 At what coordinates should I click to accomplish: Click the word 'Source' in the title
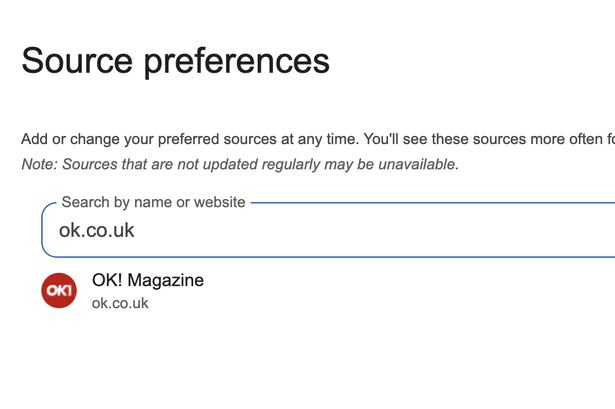coord(78,61)
